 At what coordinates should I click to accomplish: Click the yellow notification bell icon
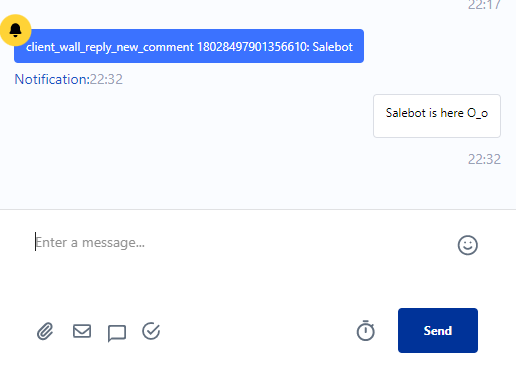coord(15,30)
